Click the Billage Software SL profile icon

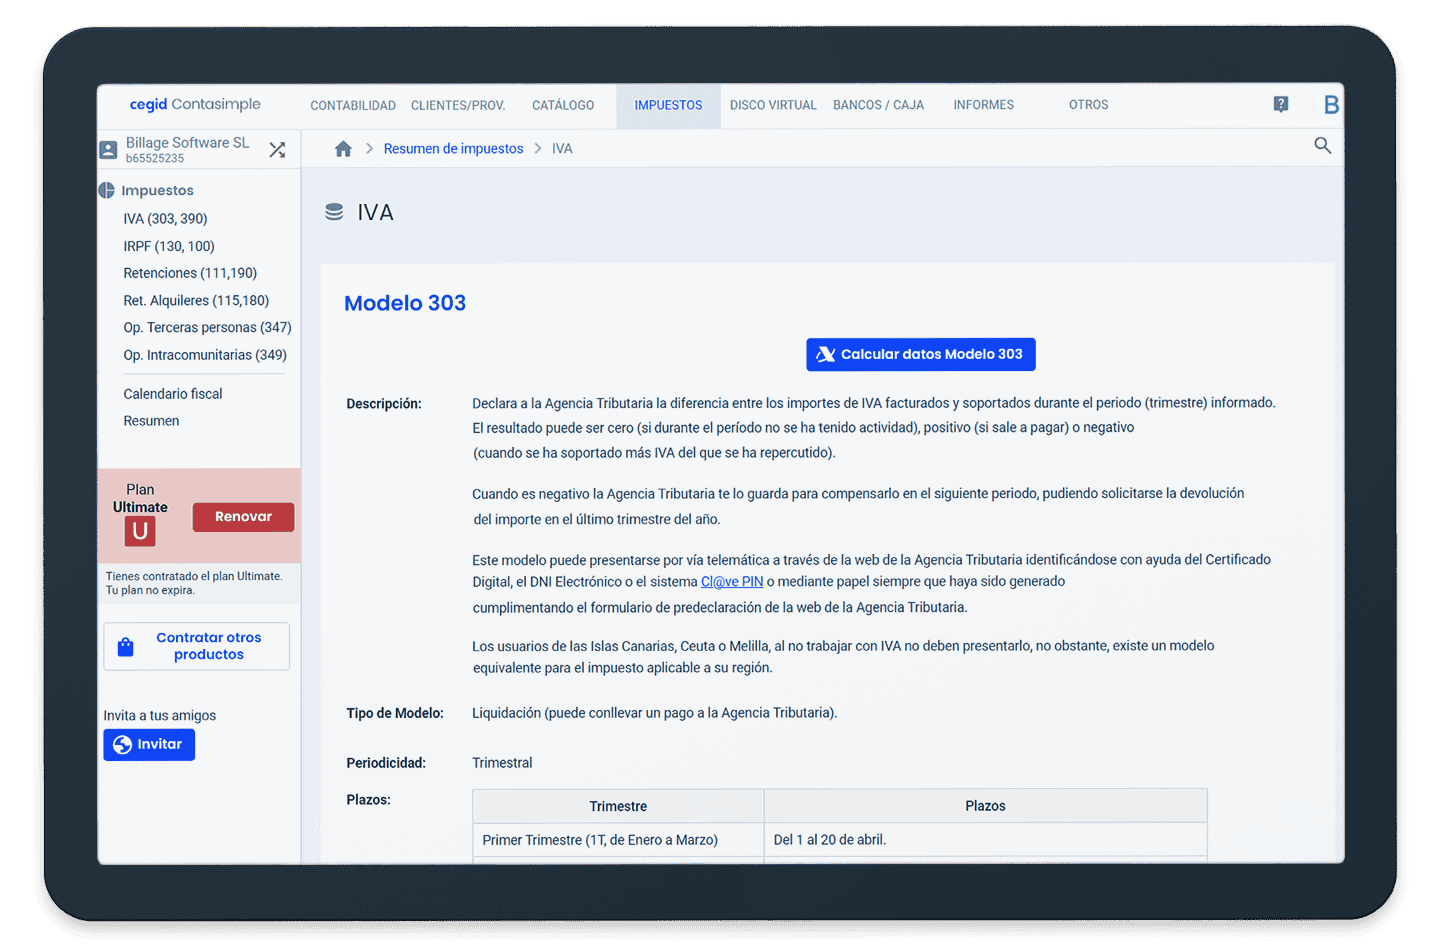point(109,150)
